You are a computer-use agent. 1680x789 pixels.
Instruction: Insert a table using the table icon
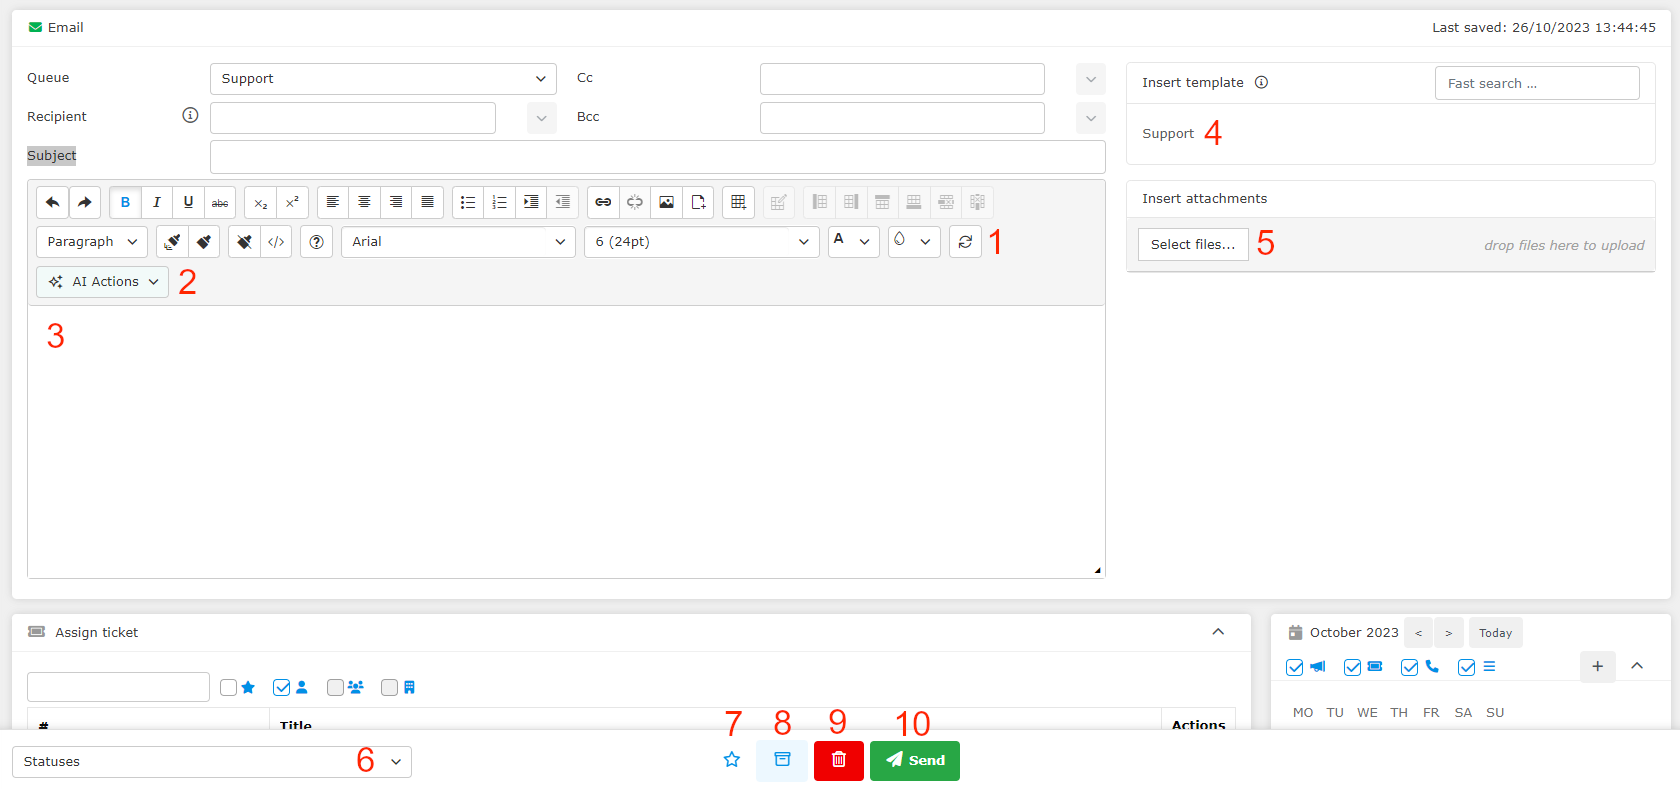pos(738,202)
